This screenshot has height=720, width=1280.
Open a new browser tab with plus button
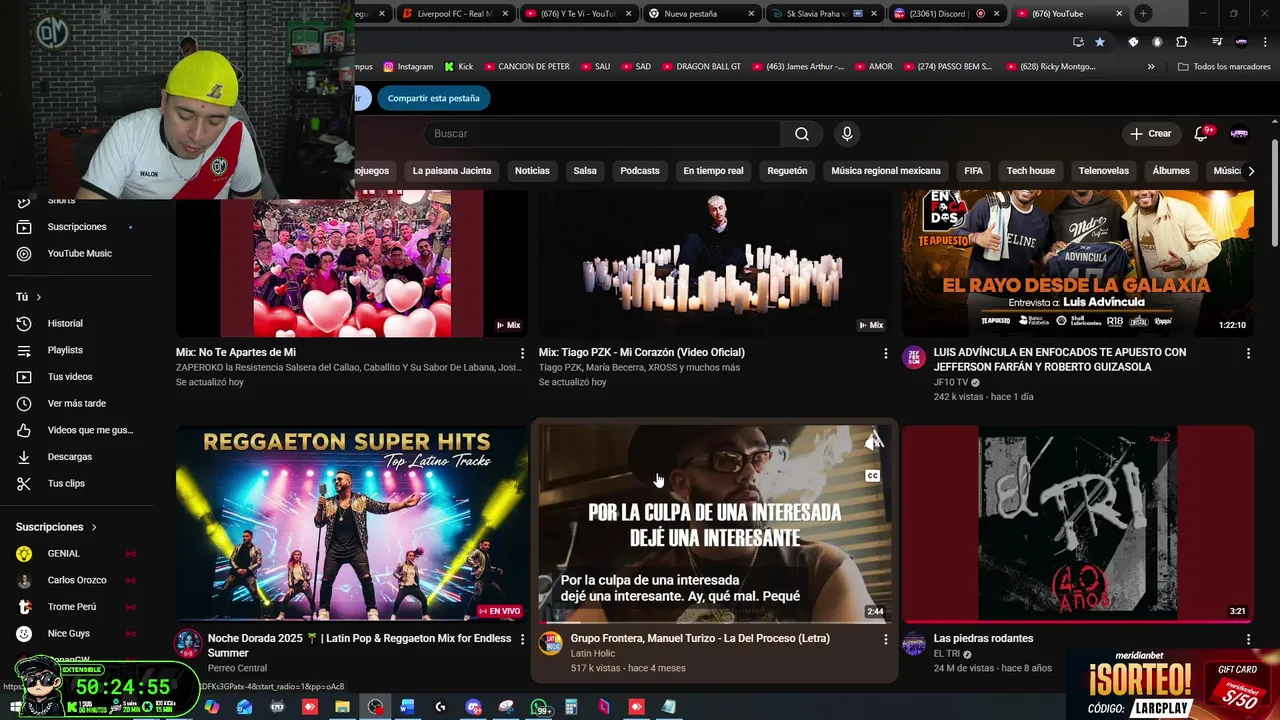tap(1143, 14)
